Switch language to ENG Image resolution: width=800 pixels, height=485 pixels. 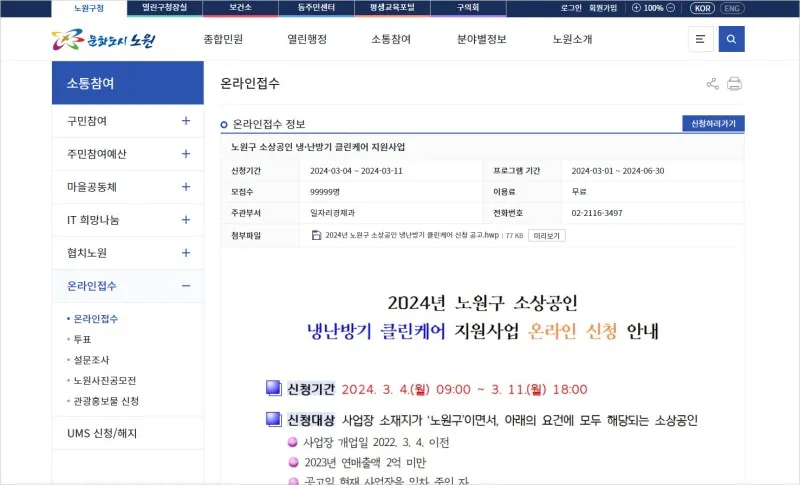tap(732, 8)
